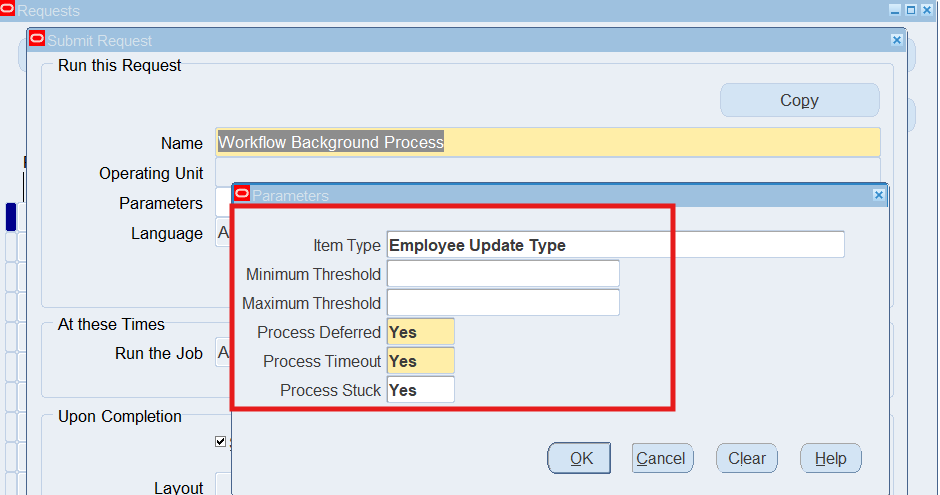Select the Process Deferred value field

coord(420,332)
